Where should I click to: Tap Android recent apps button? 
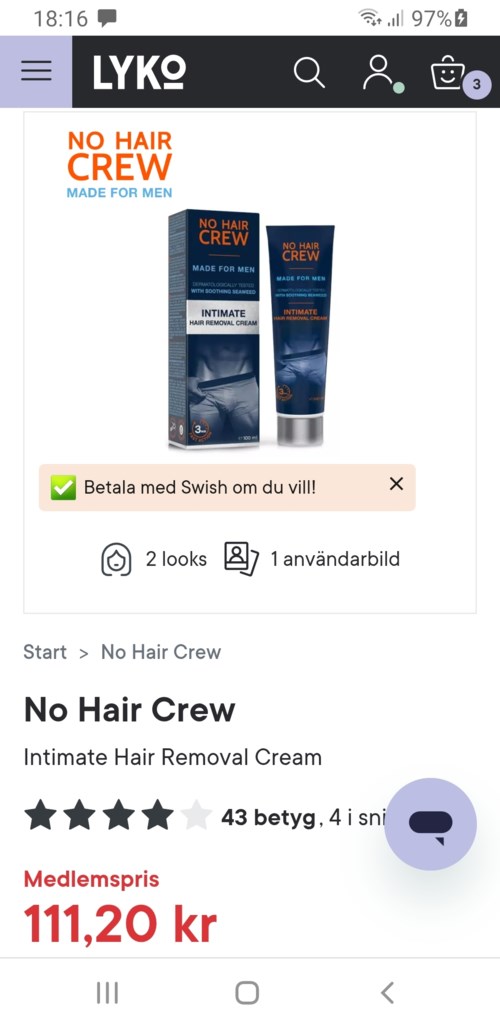click(x=107, y=993)
